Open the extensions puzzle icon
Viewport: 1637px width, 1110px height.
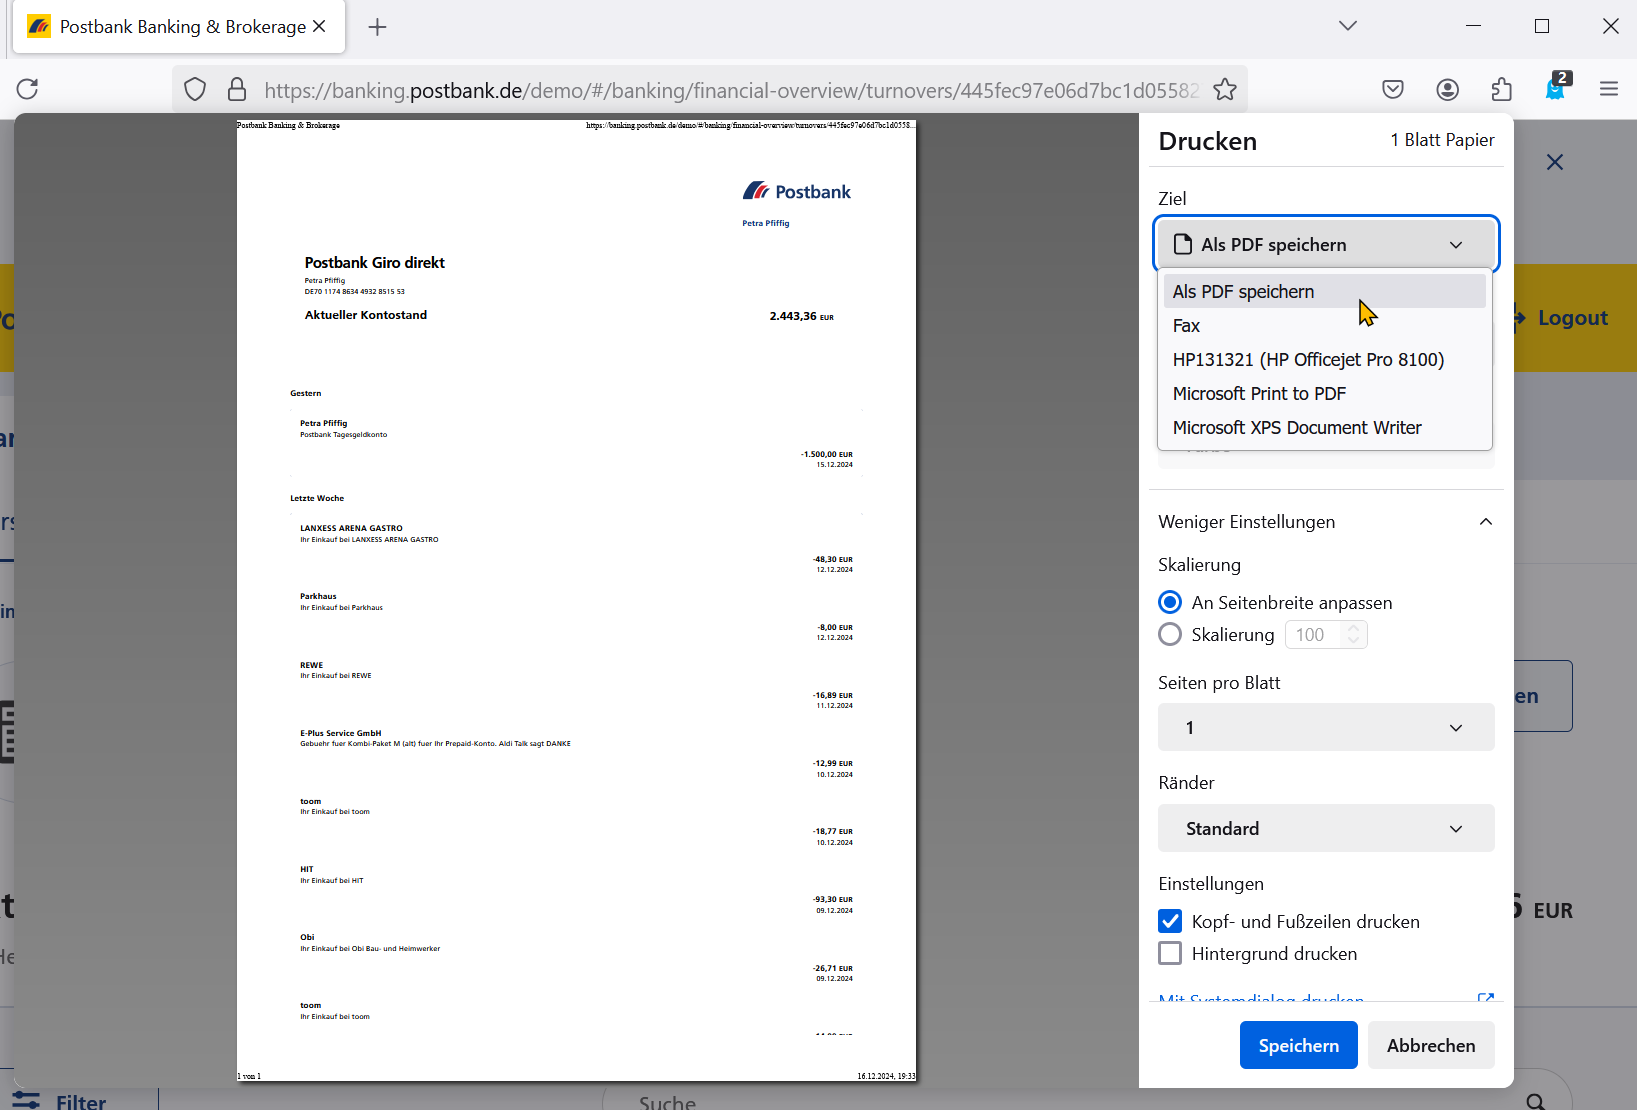tap(1501, 89)
